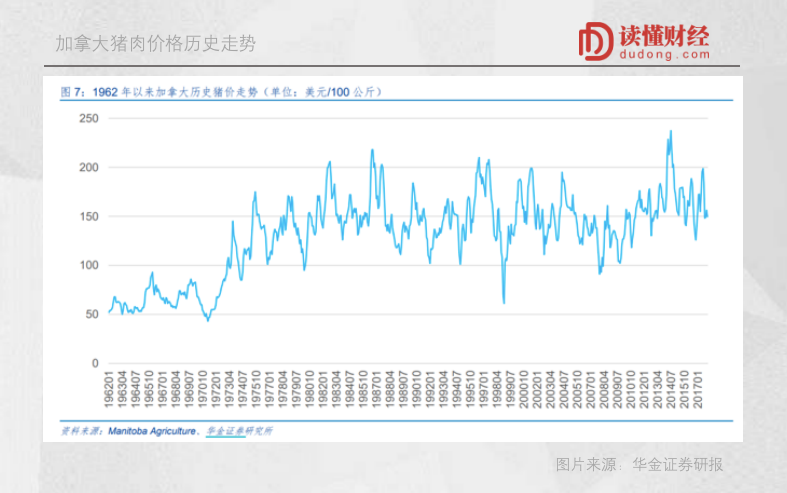Viewport: 787px width, 493px height.
Task: Select the slide title 加拿大猪肉价格历史走势
Action: tap(155, 44)
